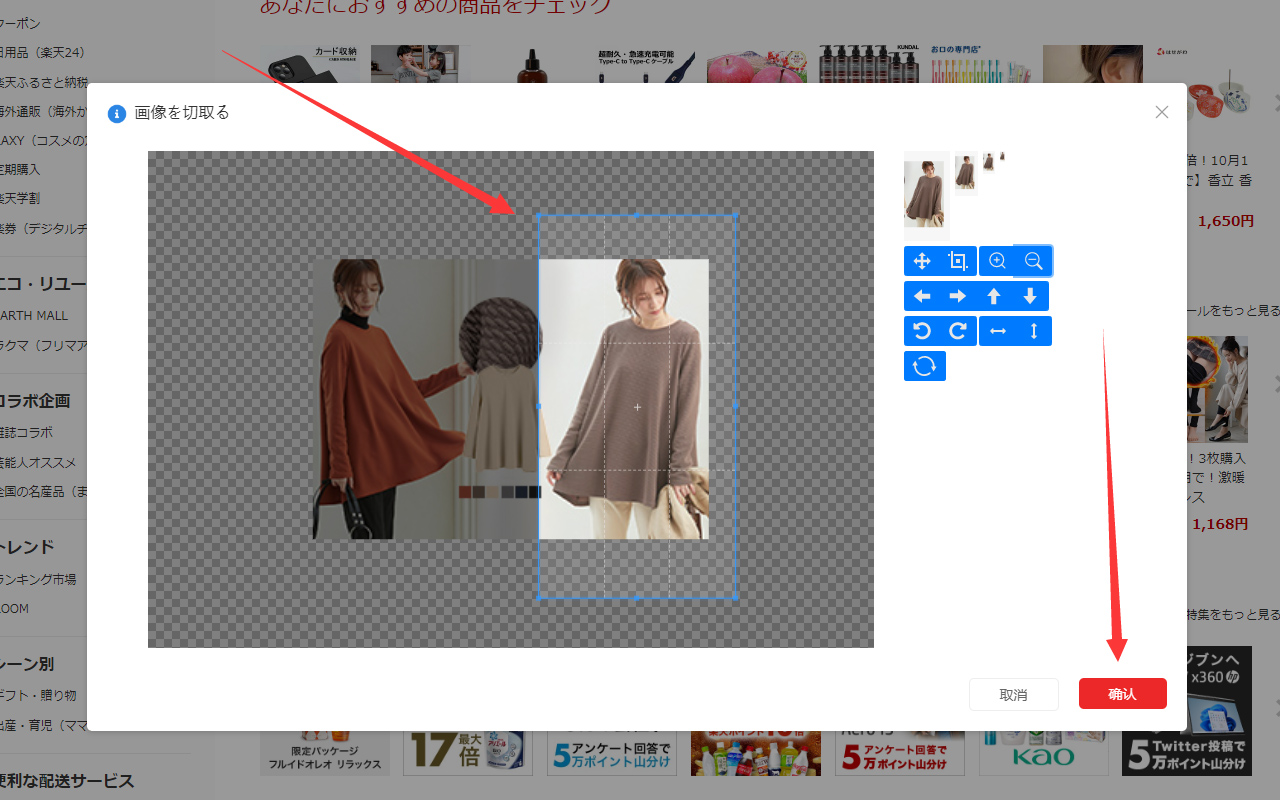
Task: Confirm the crop with red 确认 button
Action: tap(1122, 694)
